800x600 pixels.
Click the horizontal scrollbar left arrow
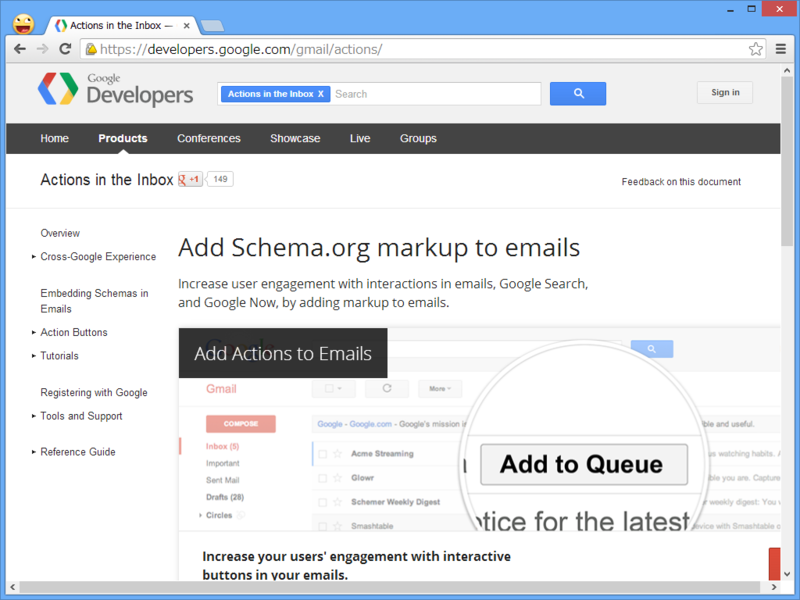tap(12, 587)
